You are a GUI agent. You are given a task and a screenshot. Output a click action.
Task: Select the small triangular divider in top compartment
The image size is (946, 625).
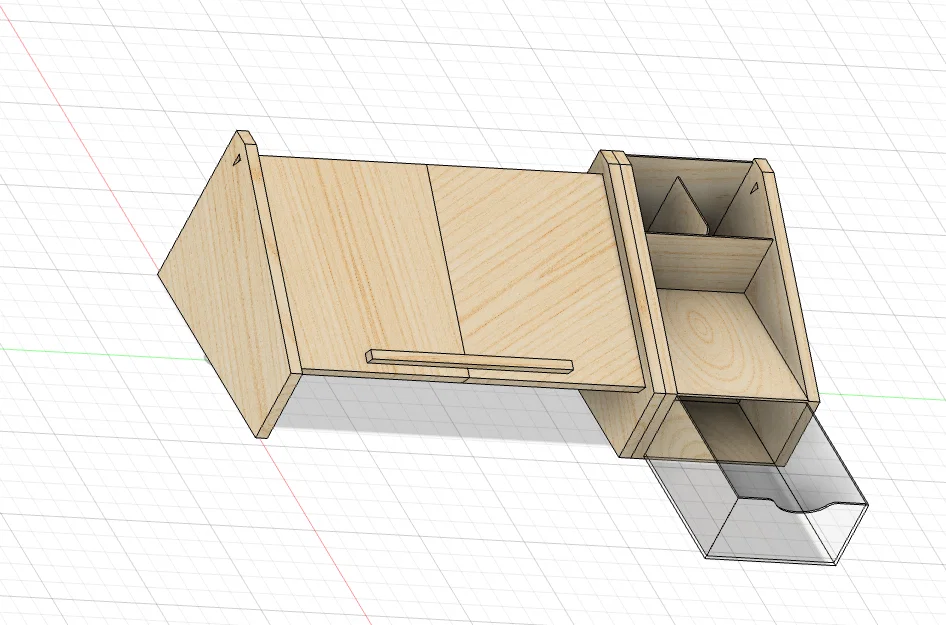click(x=679, y=206)
